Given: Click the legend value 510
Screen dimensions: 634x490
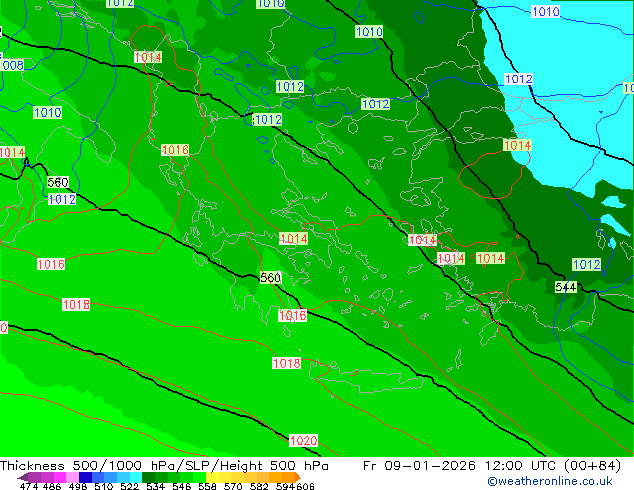Looking at the screenshot, I should click(104, 486).
